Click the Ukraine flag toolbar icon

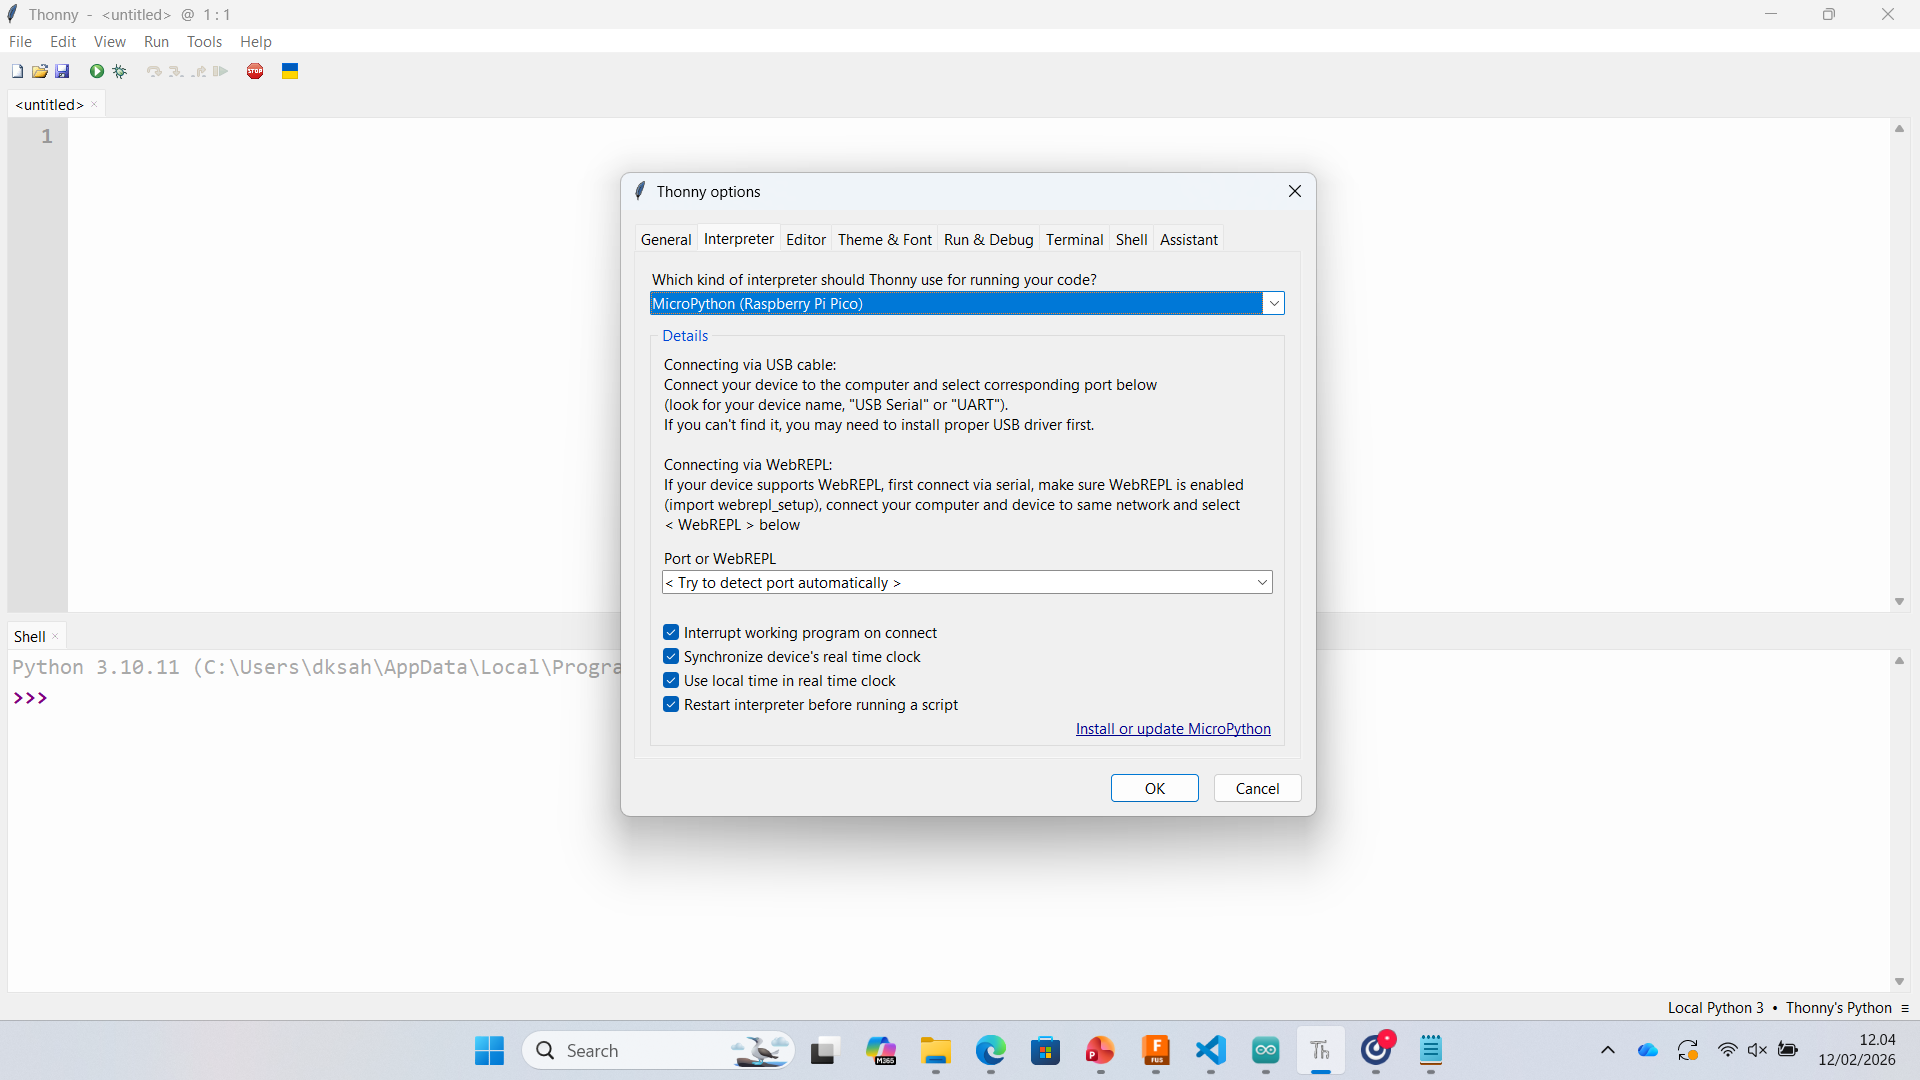[290, 71]
